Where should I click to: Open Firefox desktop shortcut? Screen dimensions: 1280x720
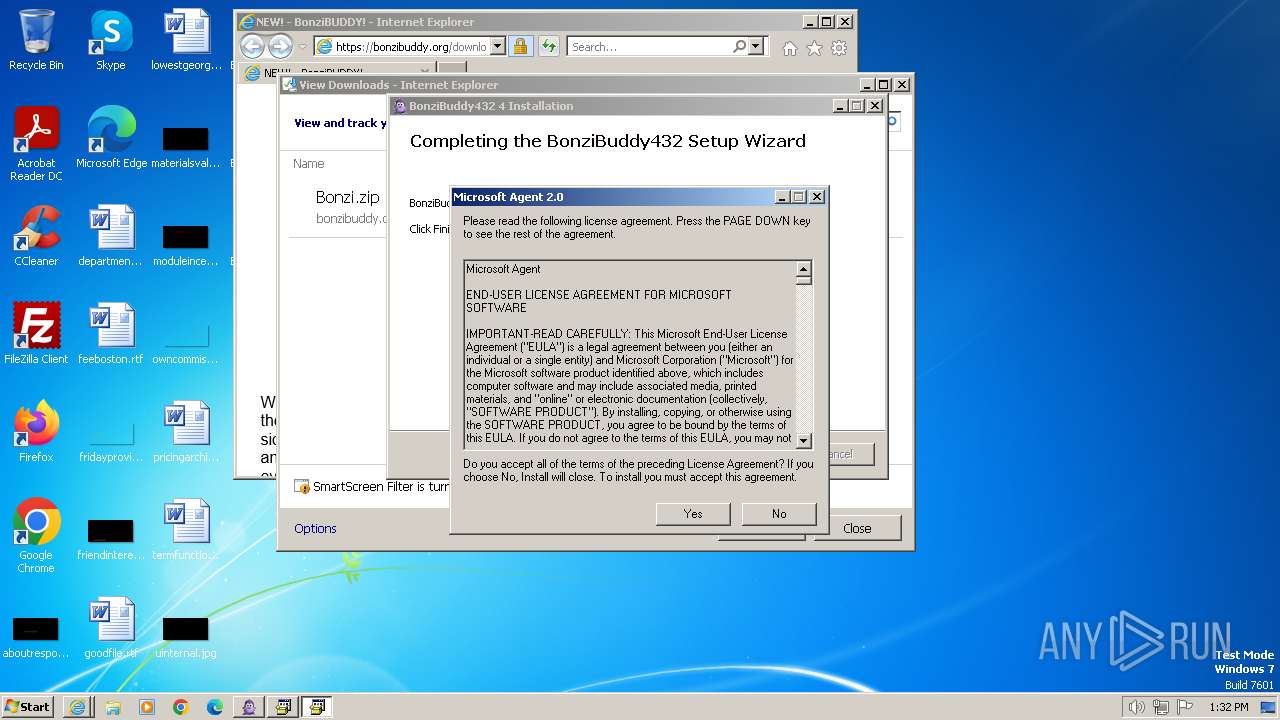pyautogui.click(x=36, y=432)
